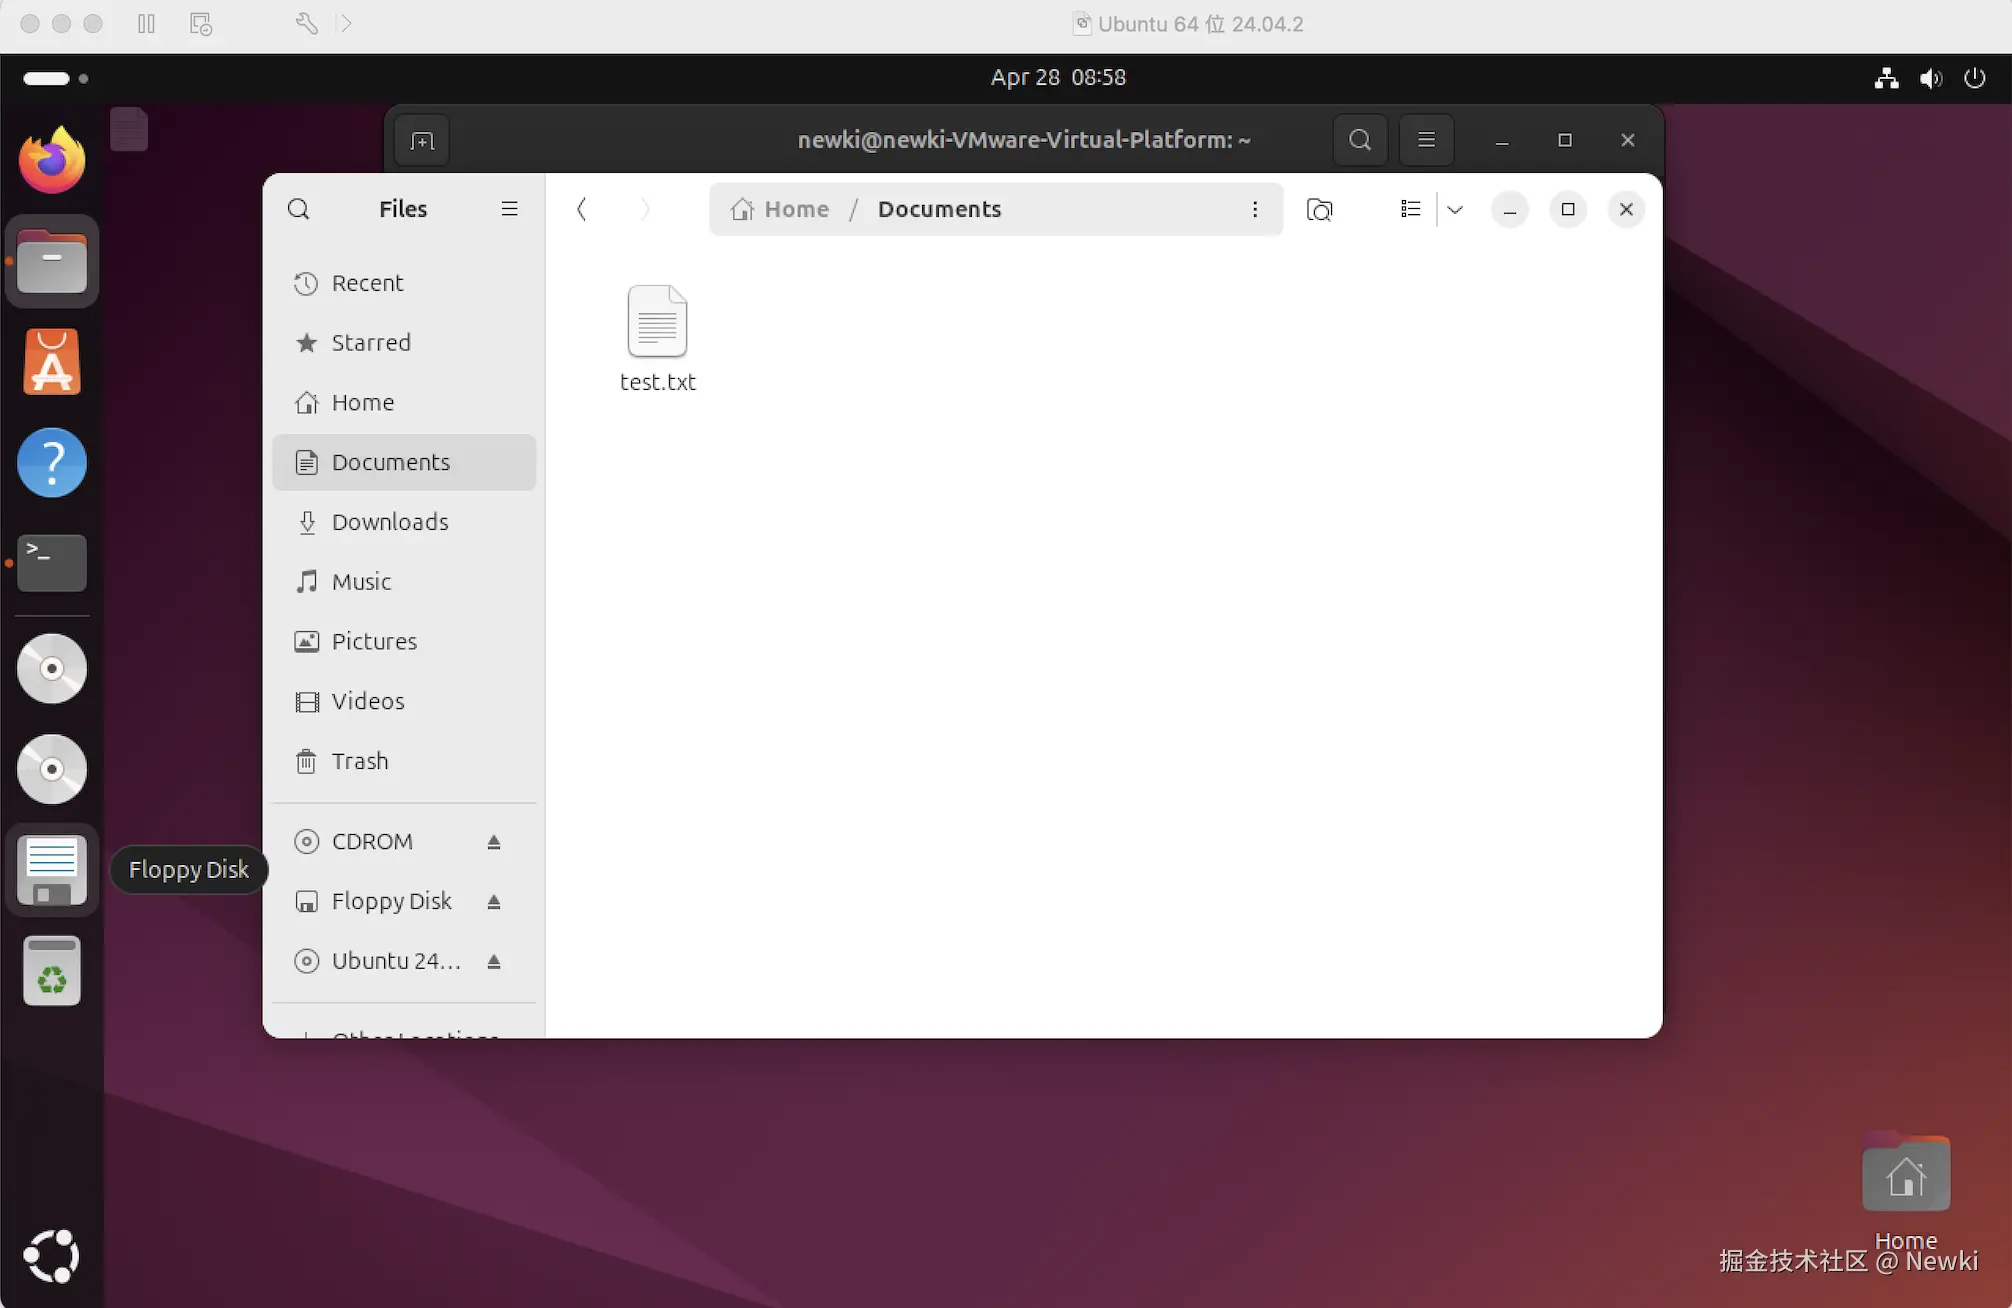Launch Firefox from the dock
This screenshot has width=2012, height=1308.
click(52, 160)
